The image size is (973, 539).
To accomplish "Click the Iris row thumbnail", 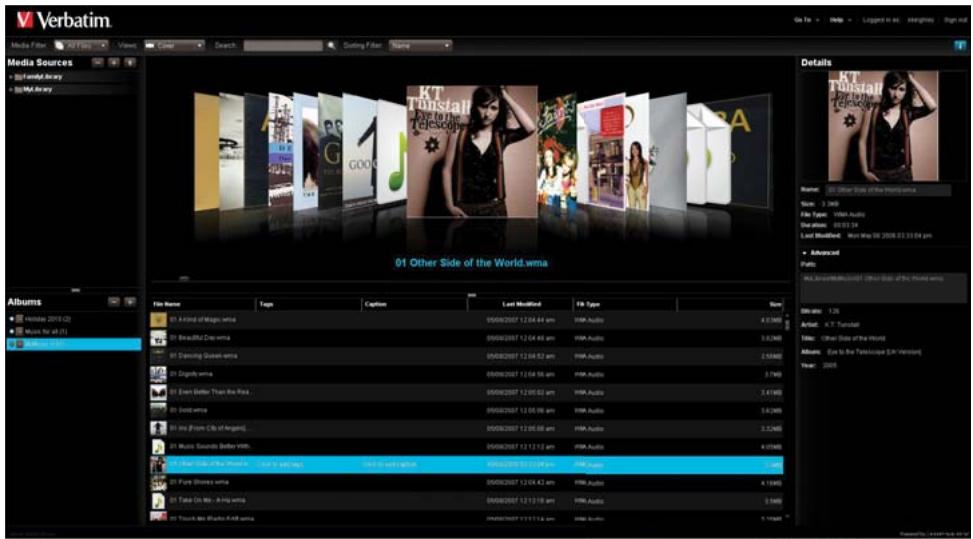I will coord(158,428).
